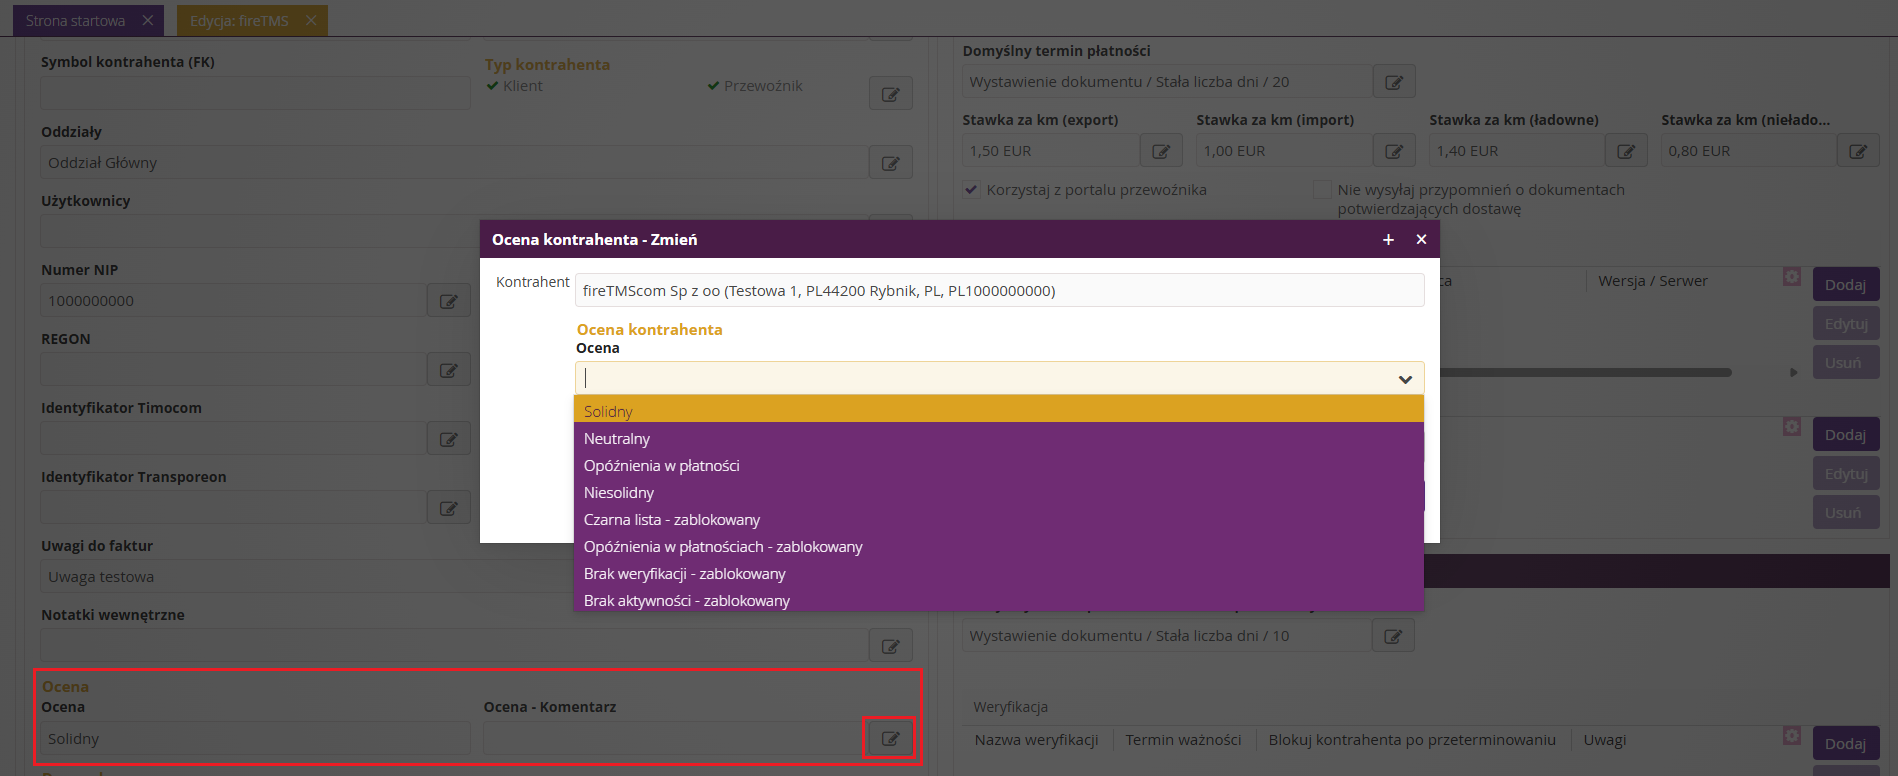This screenshot has width=1898, height=776.
Task: Open edit icon for Typ kontrahenta
Action: [890, 94]
